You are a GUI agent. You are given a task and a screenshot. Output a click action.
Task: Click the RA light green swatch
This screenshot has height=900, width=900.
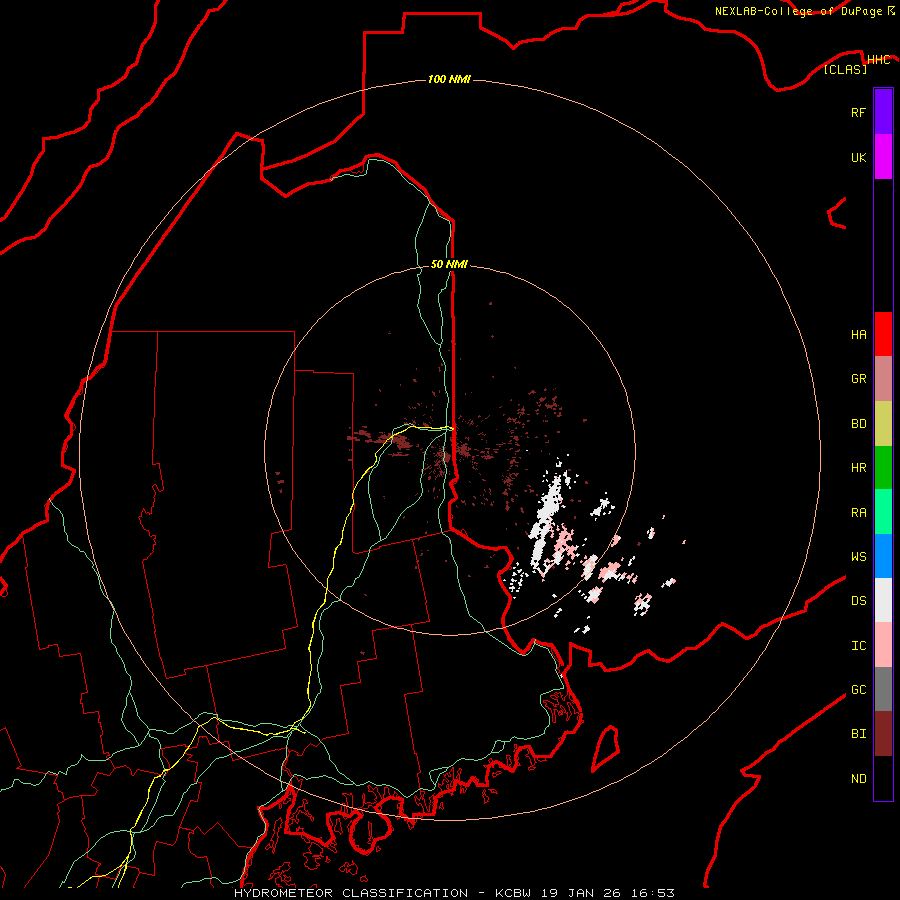883,512
